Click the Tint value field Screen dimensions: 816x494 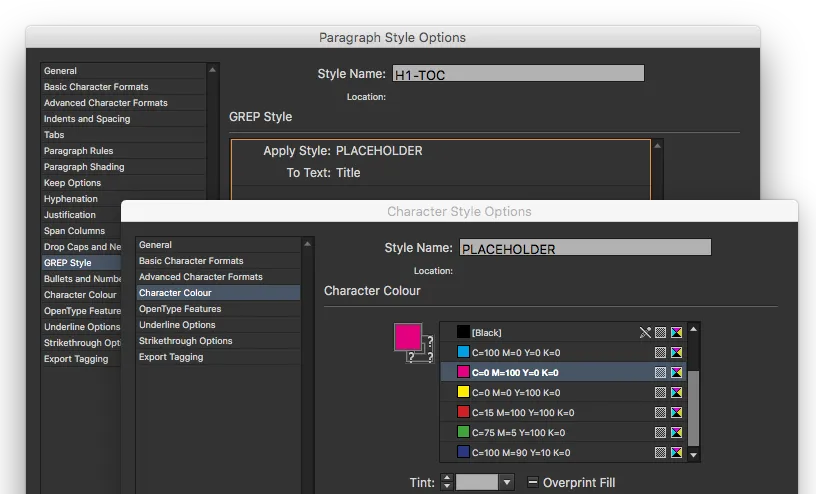click(x=477, y=482)
